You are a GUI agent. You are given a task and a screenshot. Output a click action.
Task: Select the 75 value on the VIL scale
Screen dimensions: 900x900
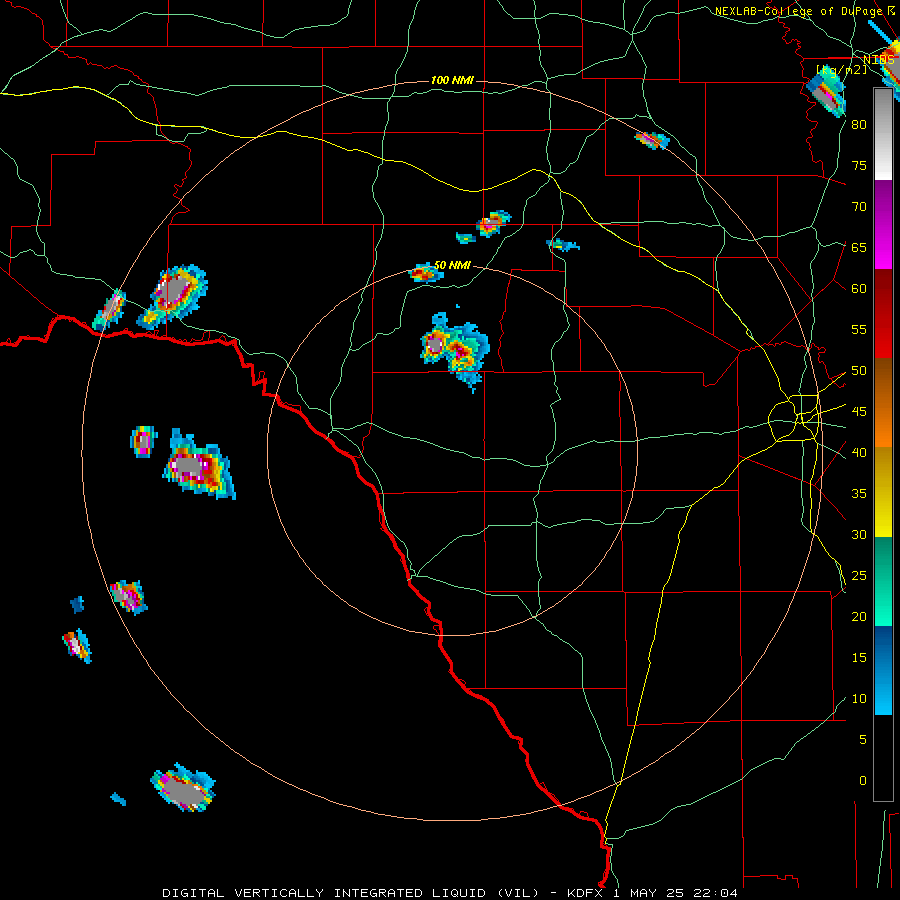pyautogui.click(x=859, y=165)
